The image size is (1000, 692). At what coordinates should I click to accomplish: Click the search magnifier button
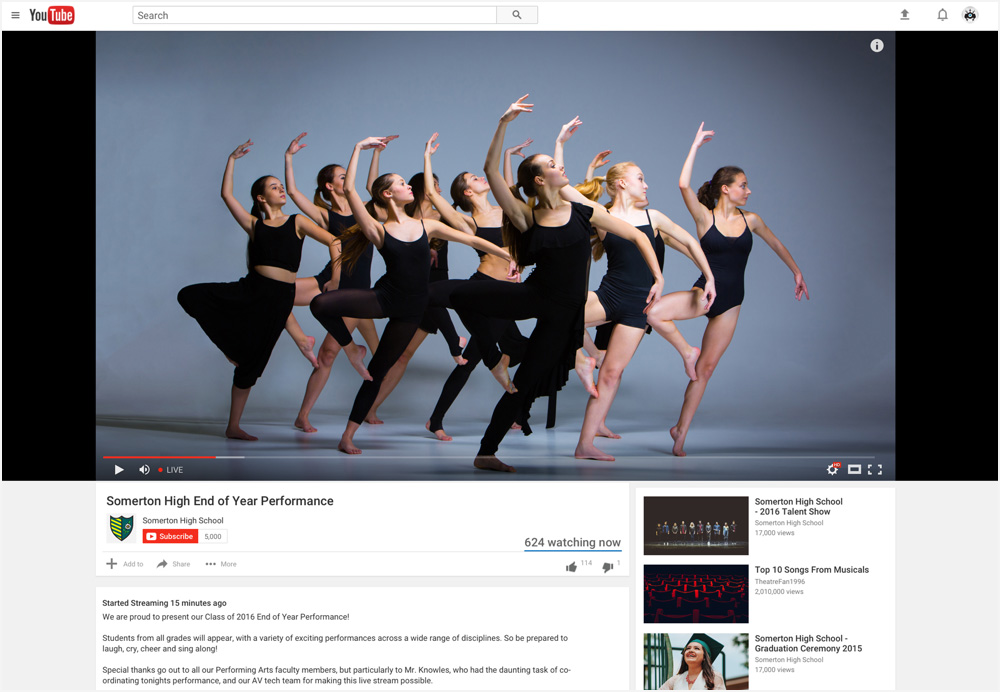(517, 15)
